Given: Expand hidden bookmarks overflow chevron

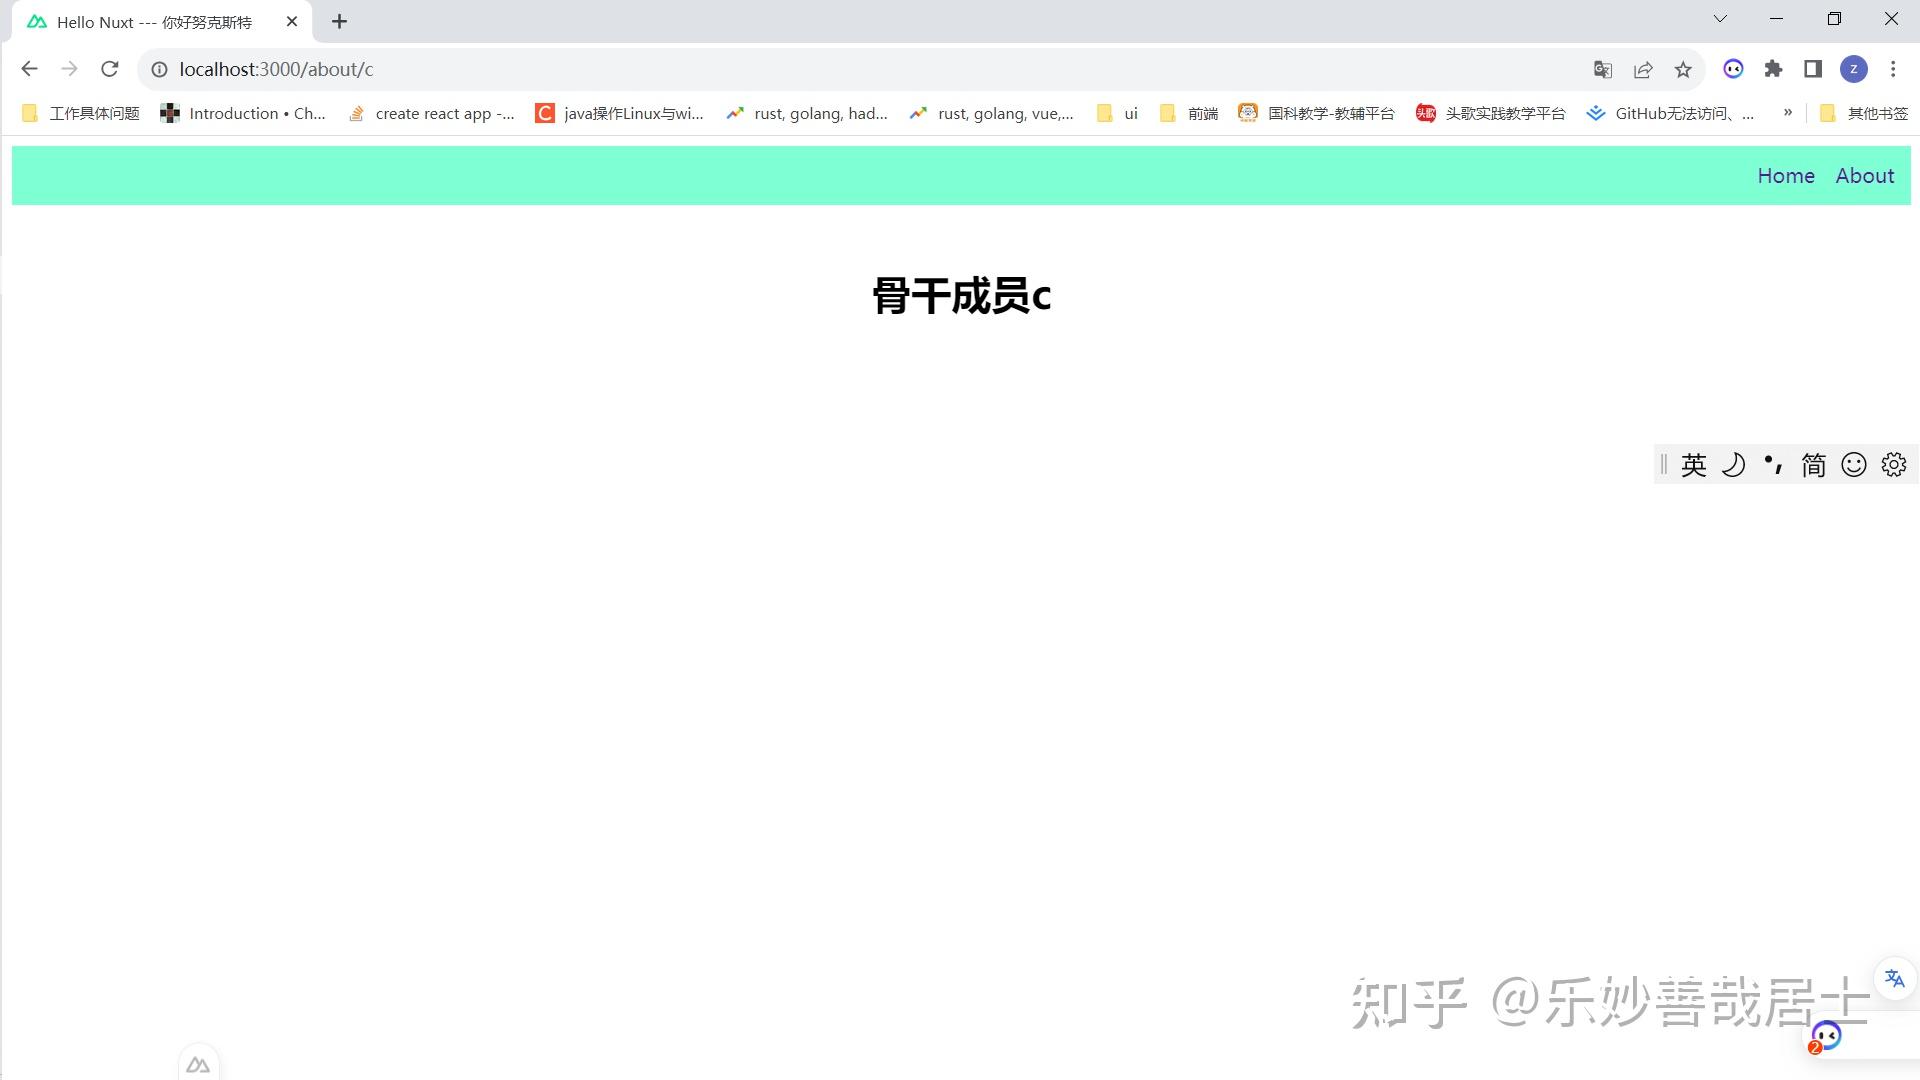Looking at the screenshot, I should pyautogui.click(x=1788, y=113).
